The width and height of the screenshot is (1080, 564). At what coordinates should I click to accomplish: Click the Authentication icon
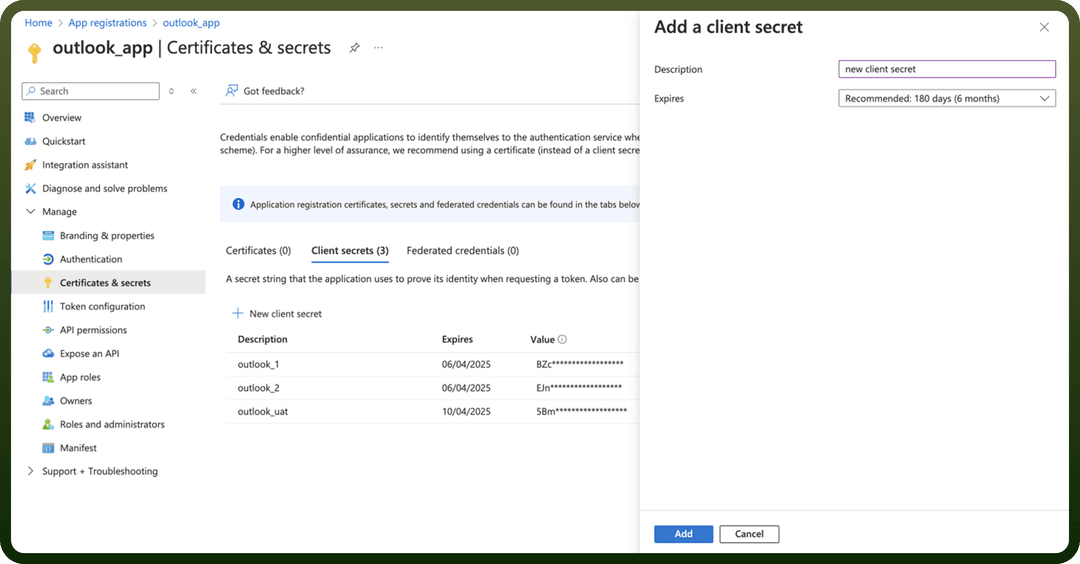point(48,259)
